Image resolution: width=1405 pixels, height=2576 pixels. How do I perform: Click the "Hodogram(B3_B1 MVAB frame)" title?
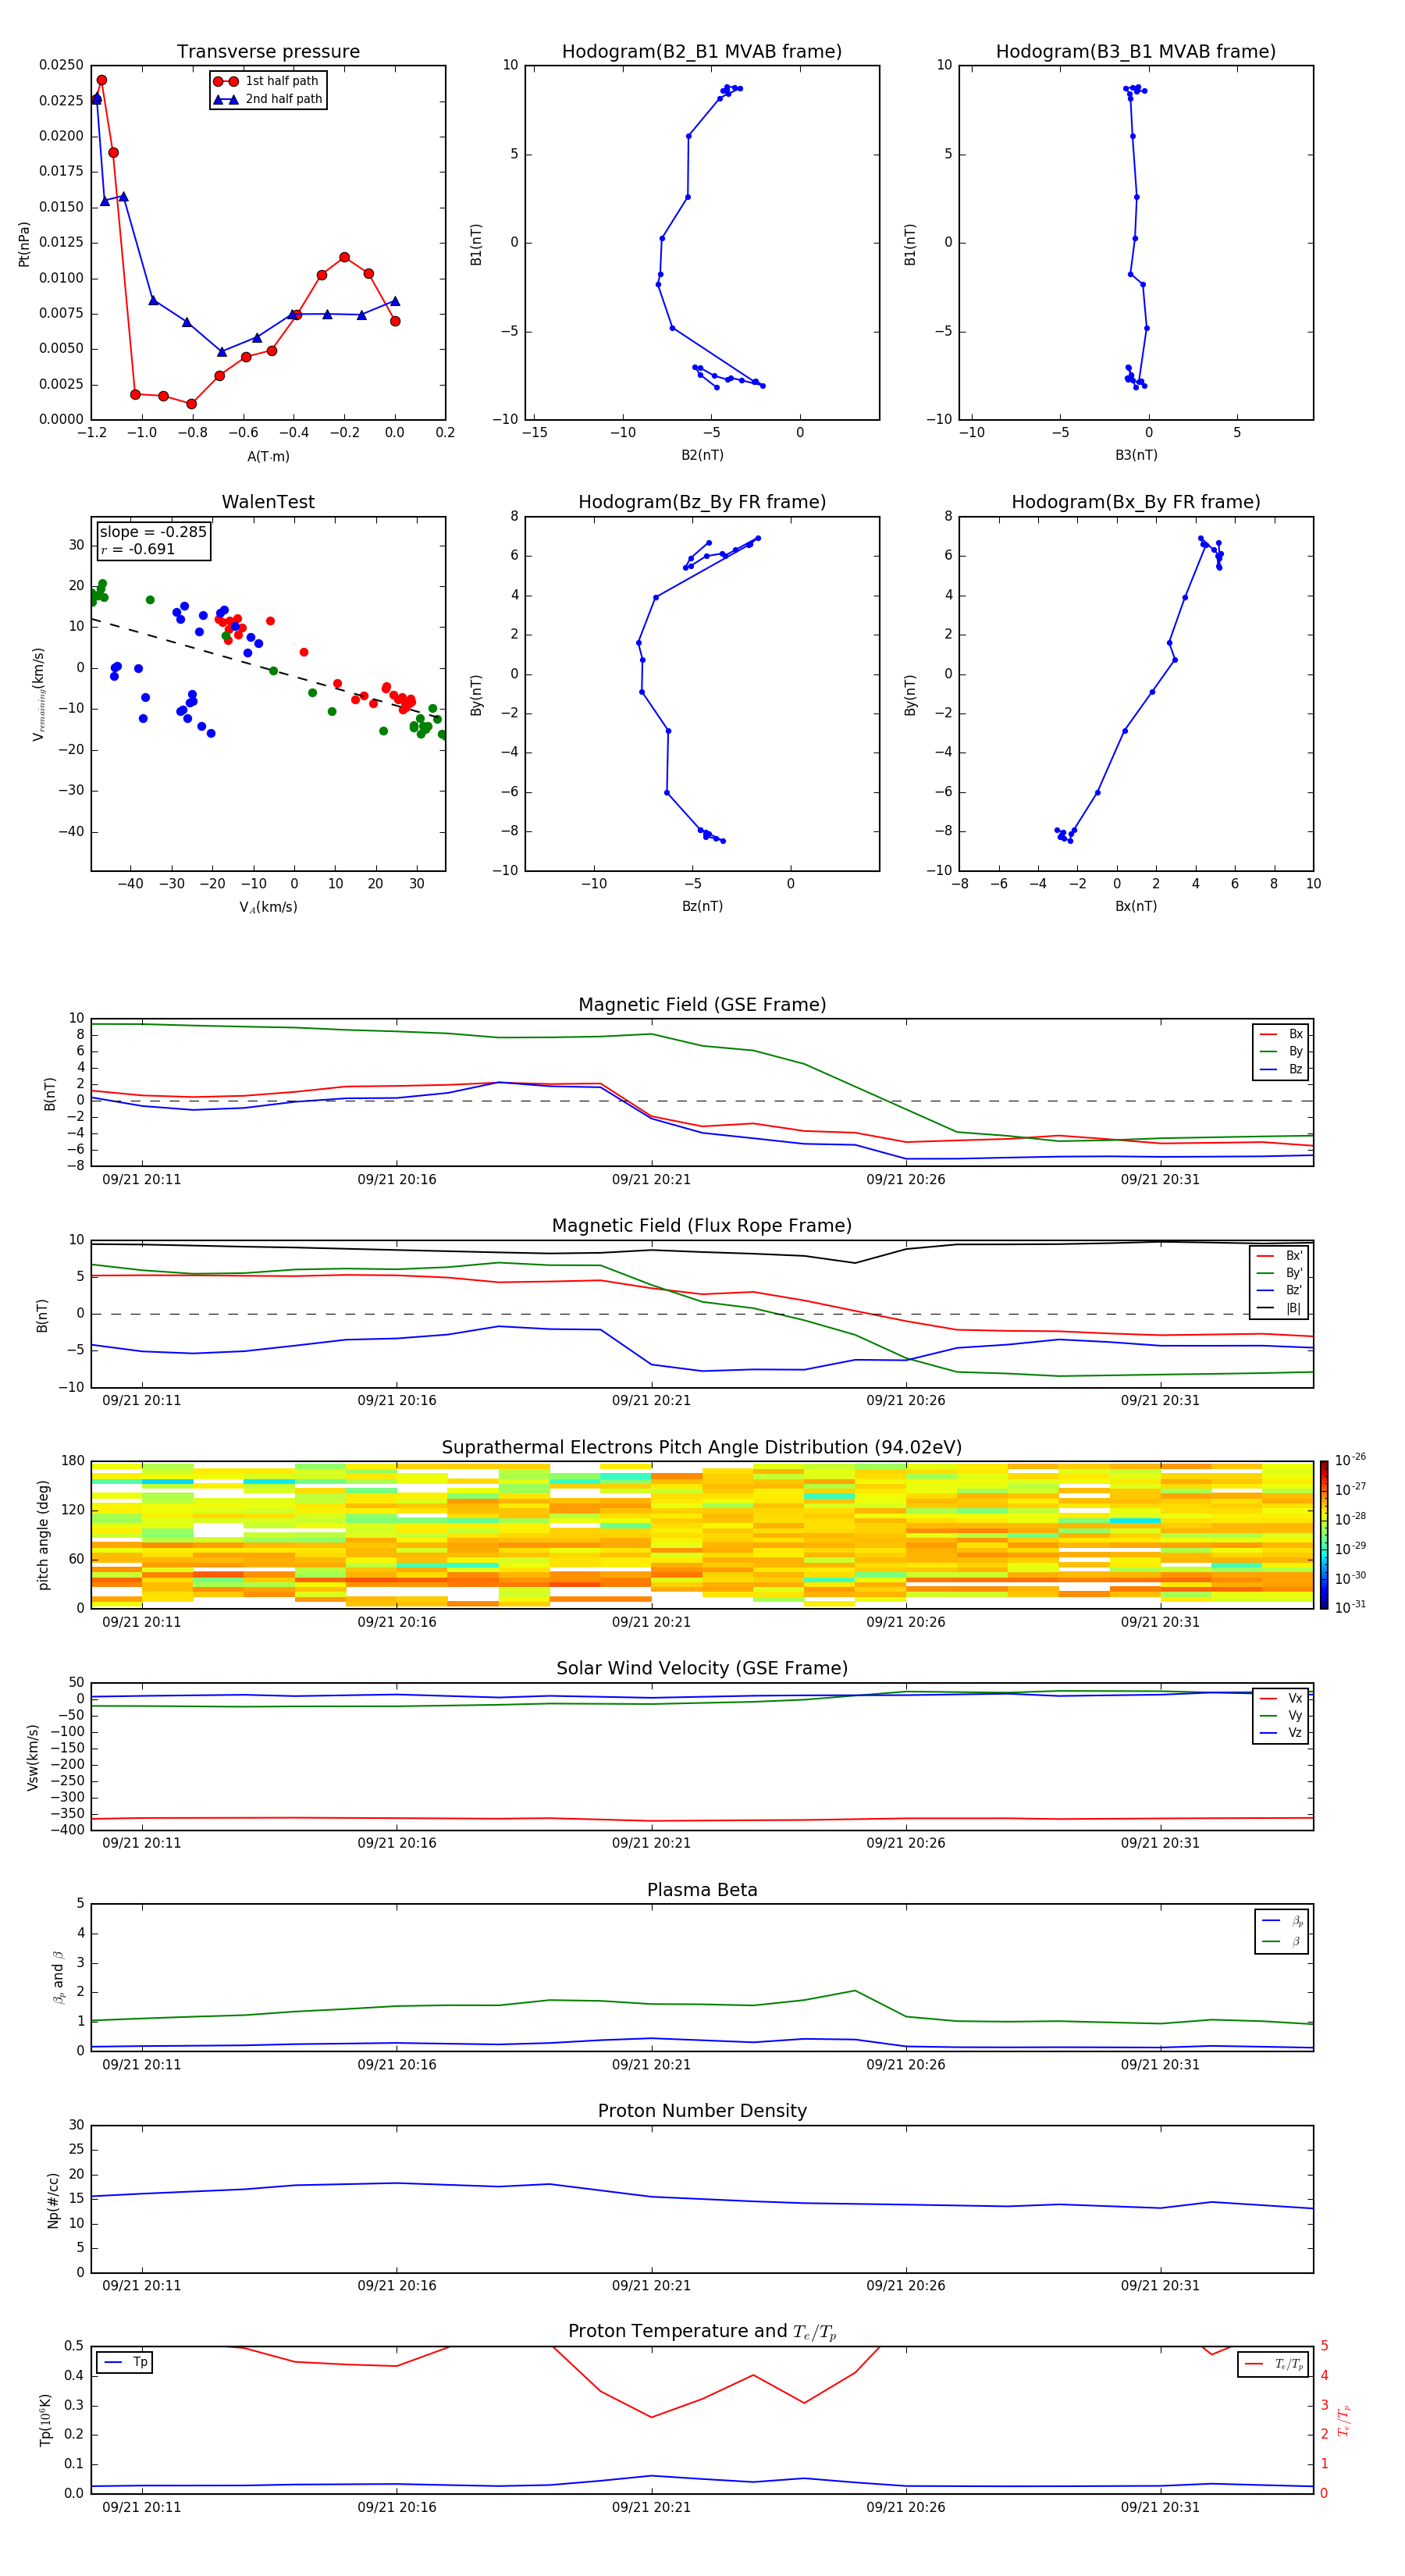coord(1136,51)
